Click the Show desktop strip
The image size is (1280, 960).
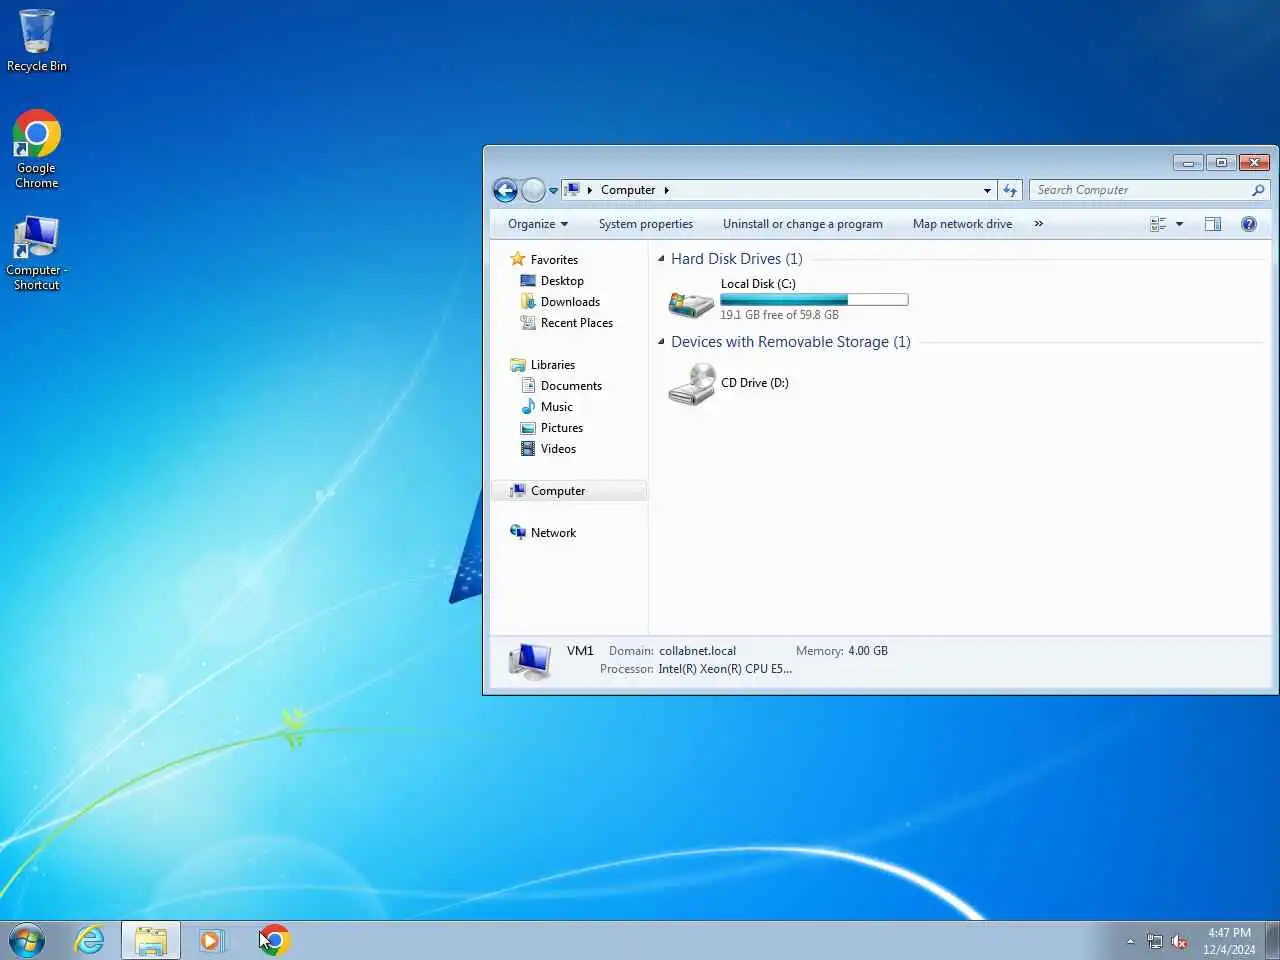(x=1272, y=941)
